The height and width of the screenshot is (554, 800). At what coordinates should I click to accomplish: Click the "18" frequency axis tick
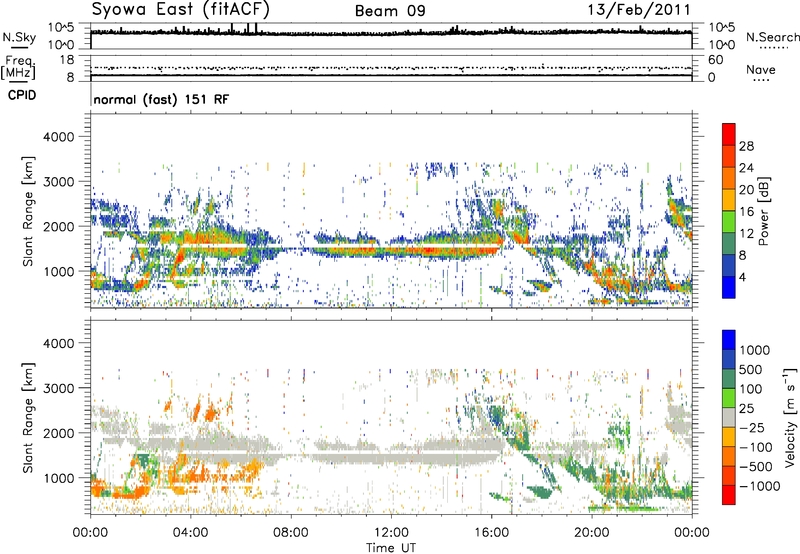(67, 60)
